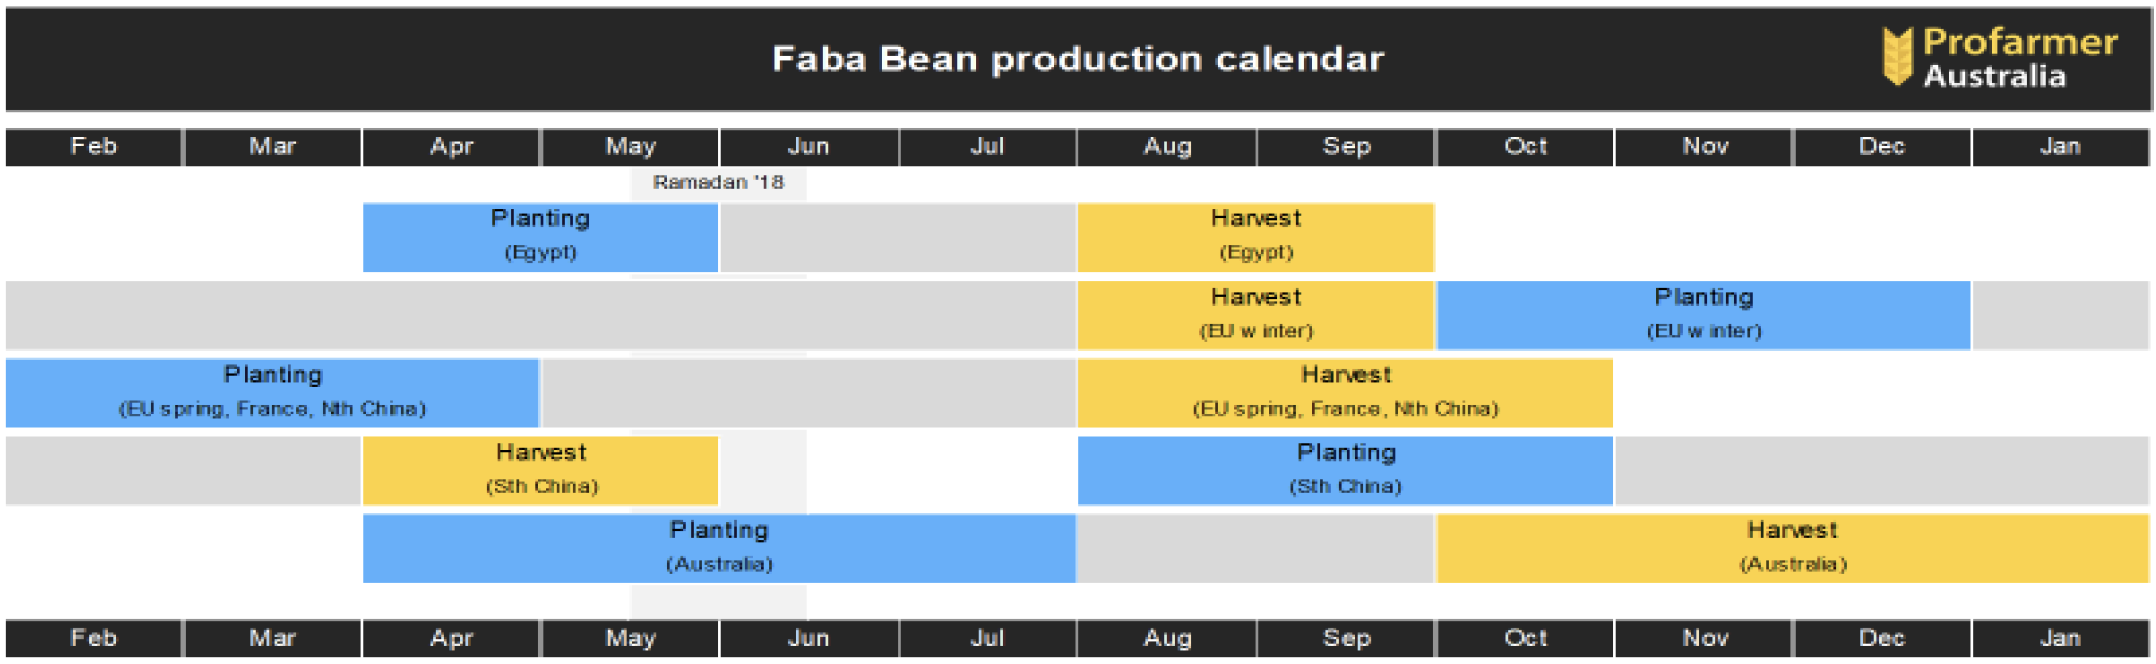This screenshot has width=2156, height=664.
Task: Click Planting (EU spring, France, Nth China) bar
Action: [x=272, y=393]
